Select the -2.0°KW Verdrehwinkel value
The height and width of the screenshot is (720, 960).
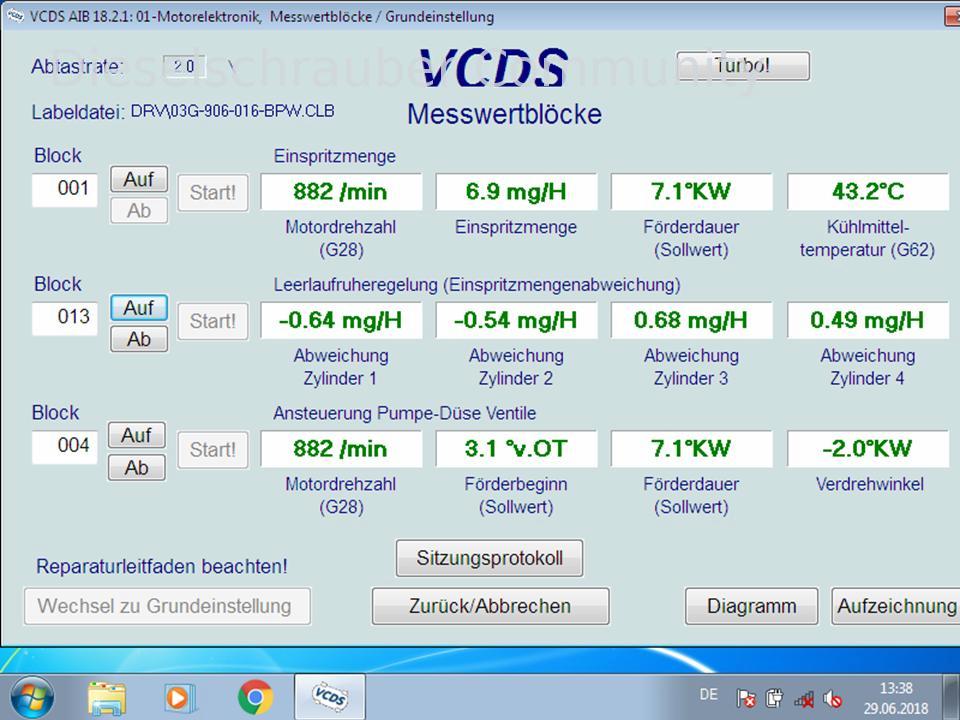pyautogui.click(x=868, y=449)
